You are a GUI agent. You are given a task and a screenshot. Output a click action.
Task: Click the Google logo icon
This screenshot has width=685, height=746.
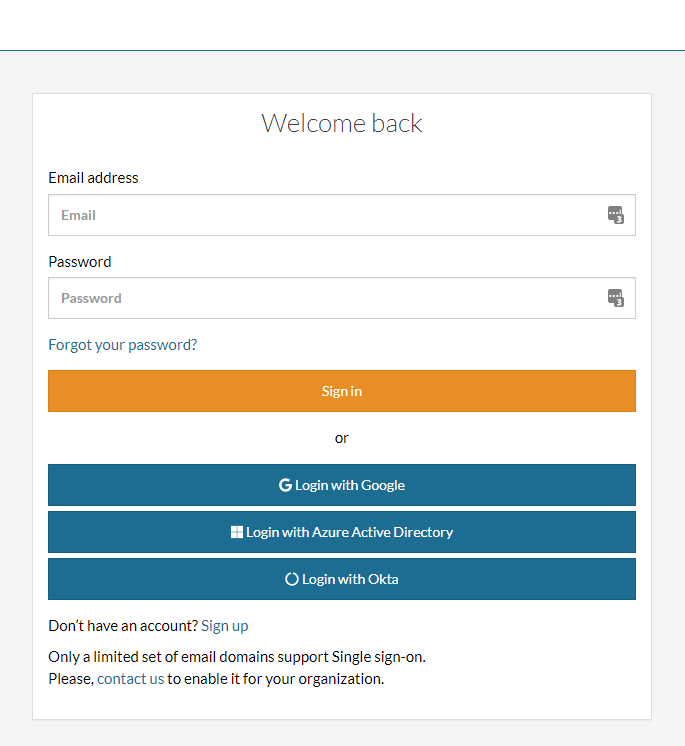[x=285, y=485]
